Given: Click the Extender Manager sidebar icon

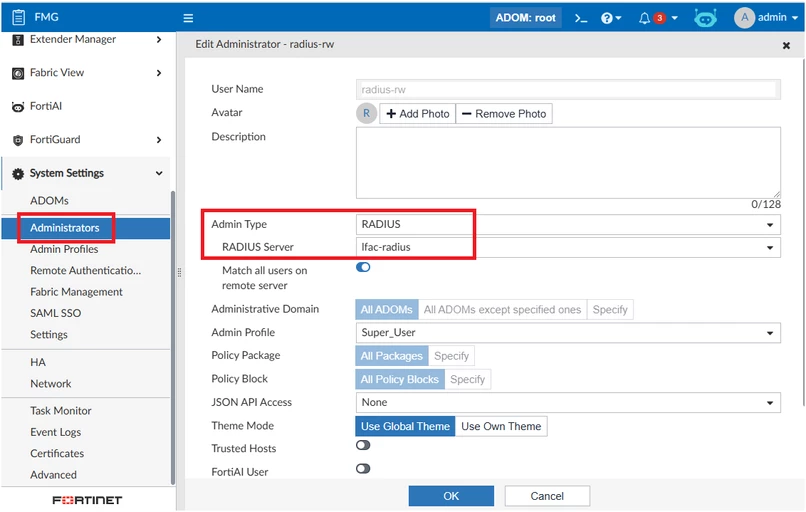Looking at the screenshot, I should (x=18, y=40).
